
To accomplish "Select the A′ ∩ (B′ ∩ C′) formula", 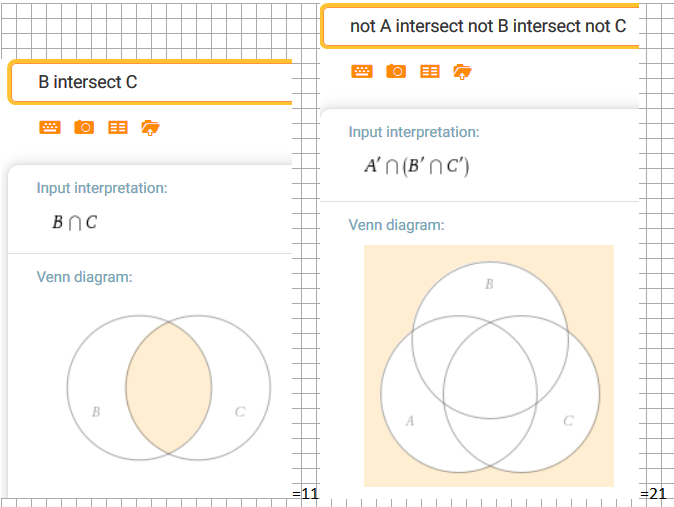I will [x=416, y=167].
